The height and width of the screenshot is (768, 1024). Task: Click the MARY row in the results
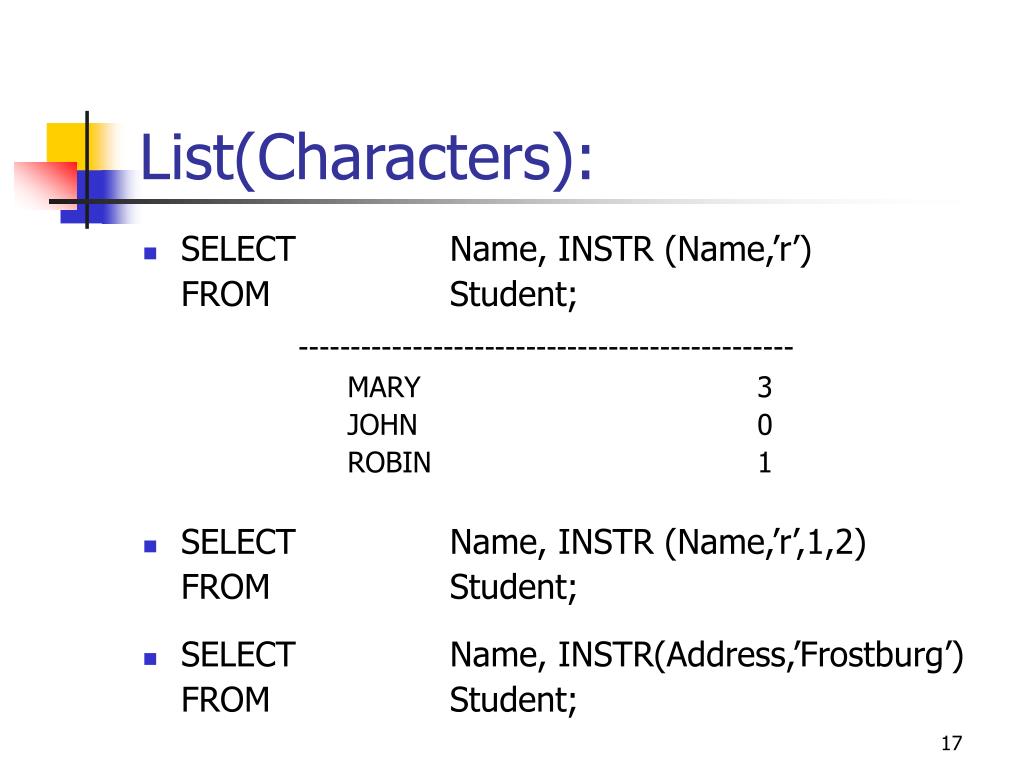(x=559, y=387)
